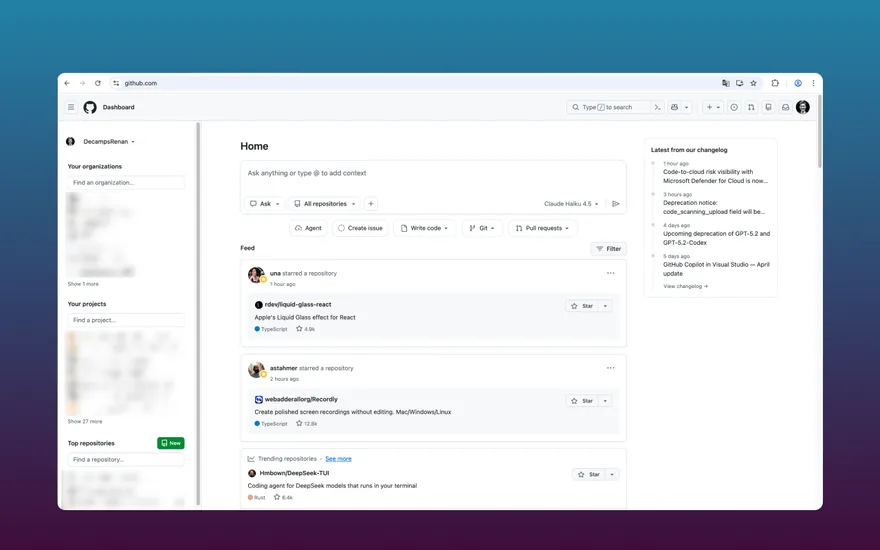The width and height of the screenshot is (880, 550).
Task: Open the Chrome three-dot menu
Action: 813,83
